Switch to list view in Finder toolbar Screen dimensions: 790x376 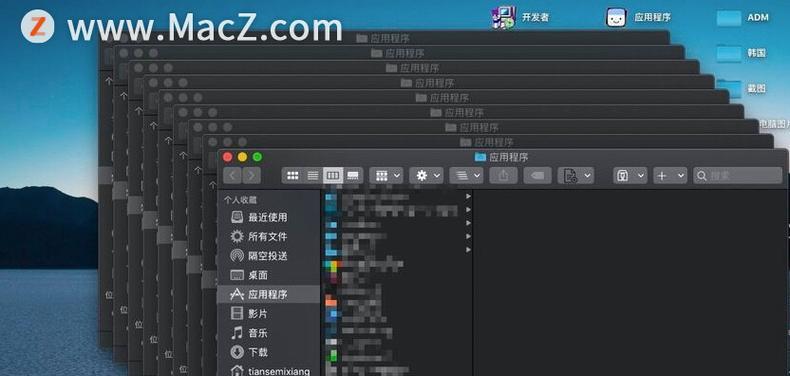point(313,175)
